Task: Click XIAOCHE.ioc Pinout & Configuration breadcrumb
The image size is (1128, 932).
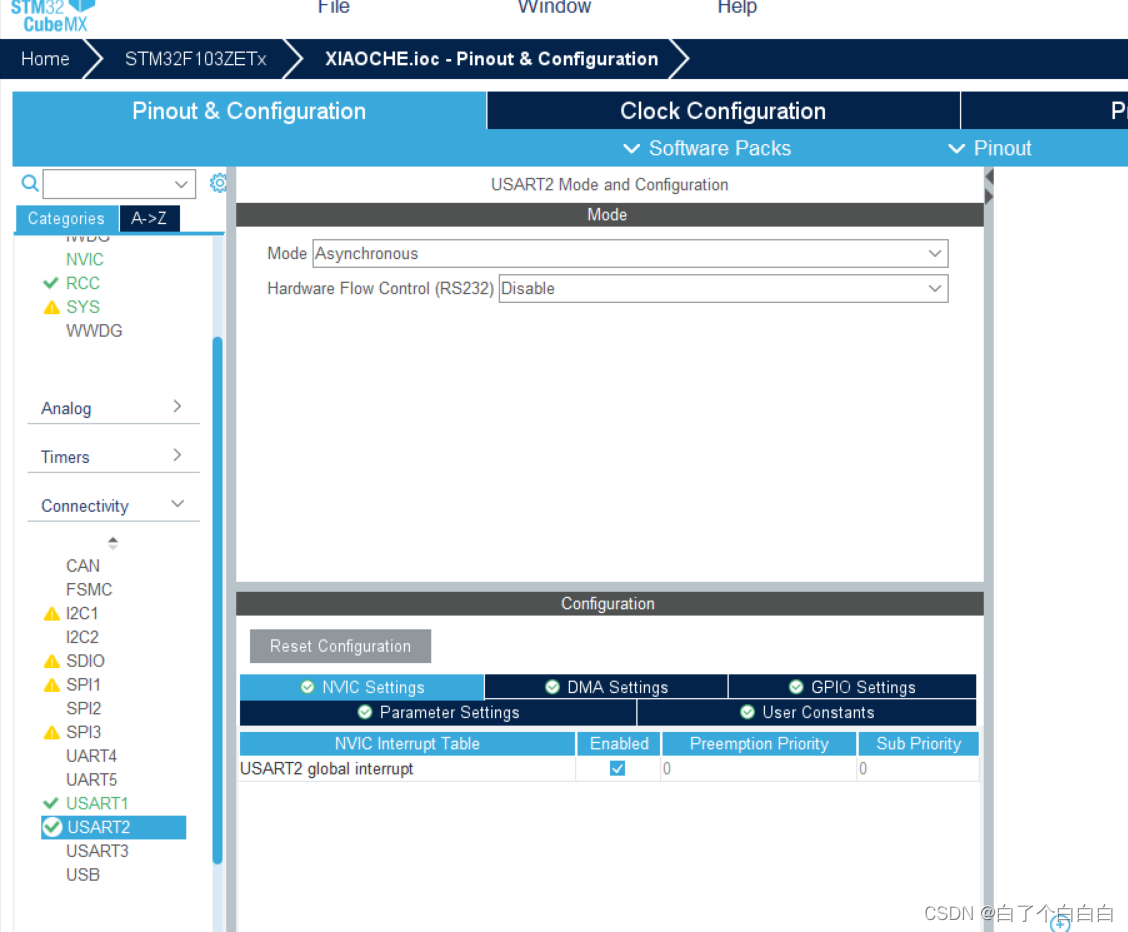Action: (x=491, y=59)
